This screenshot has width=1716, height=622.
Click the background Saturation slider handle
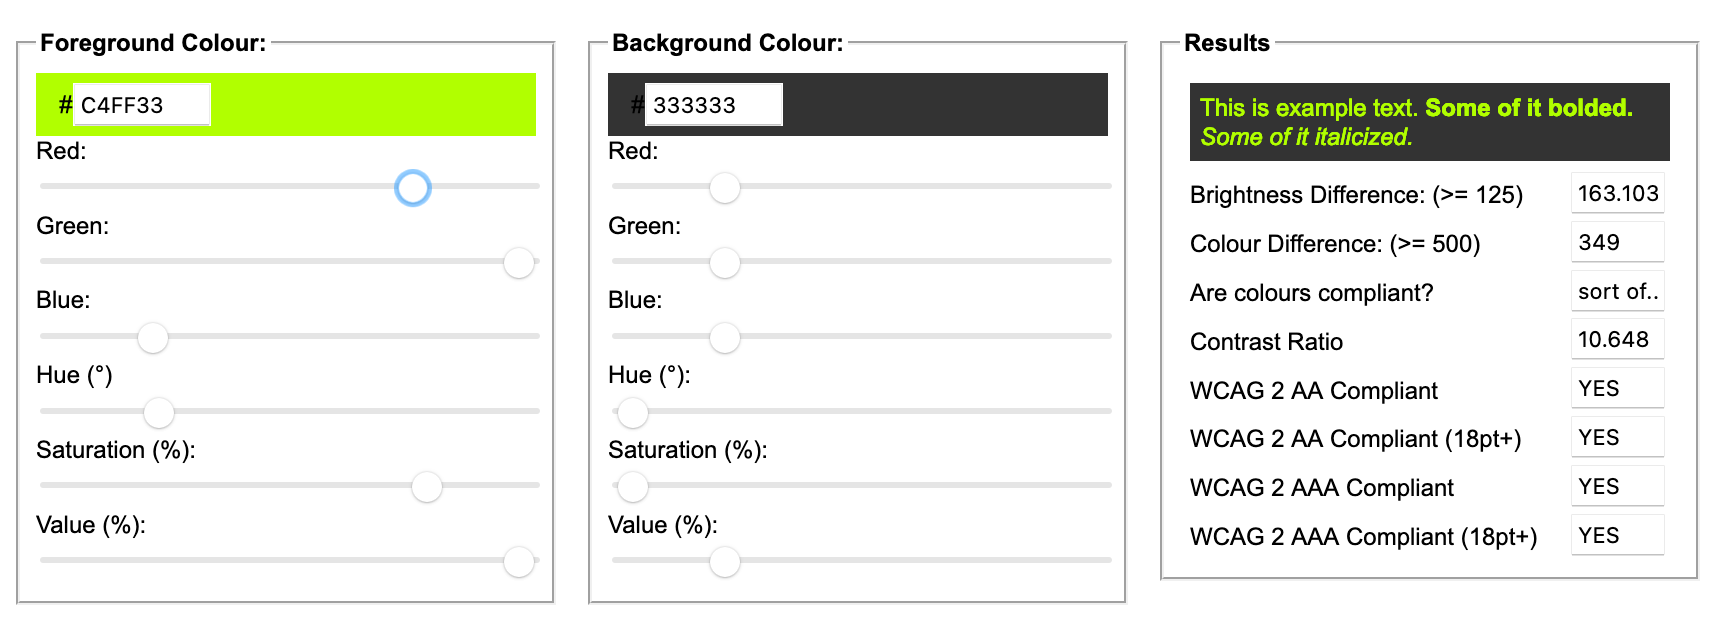(632, 486)
